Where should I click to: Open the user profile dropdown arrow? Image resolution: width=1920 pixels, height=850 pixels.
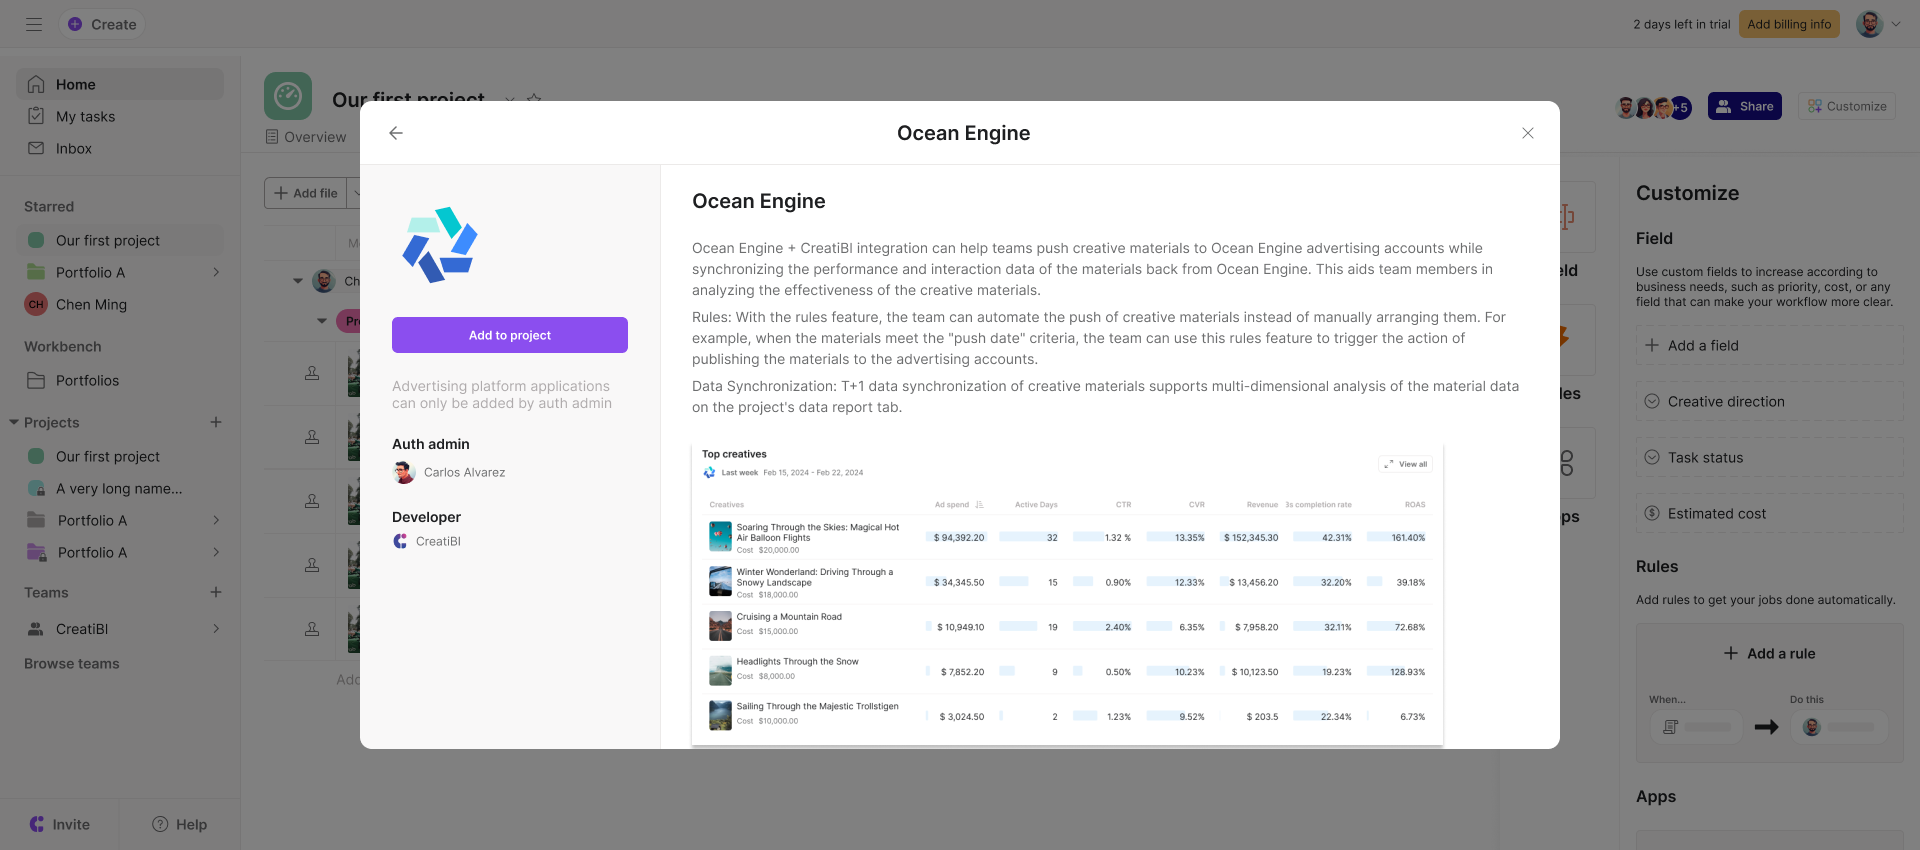pos(1896,24)
